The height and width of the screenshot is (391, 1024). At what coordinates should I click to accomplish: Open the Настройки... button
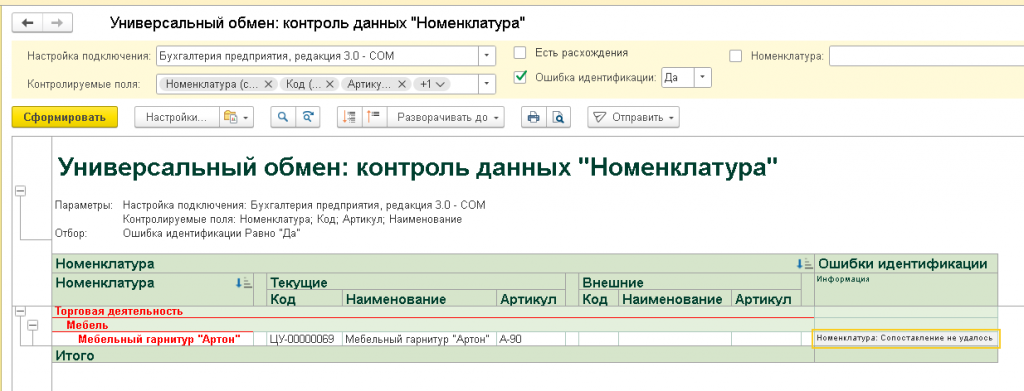(176, 117)
